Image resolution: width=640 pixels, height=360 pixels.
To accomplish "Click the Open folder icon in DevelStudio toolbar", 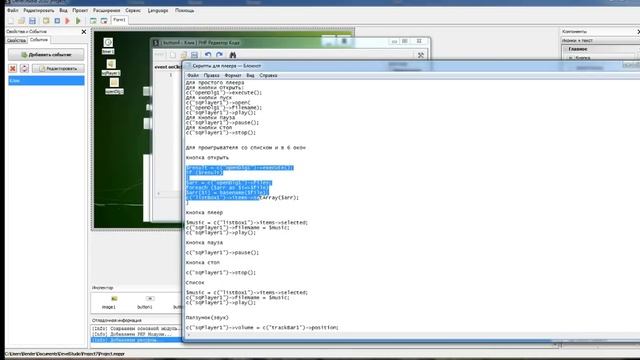I will click(21, 20).
